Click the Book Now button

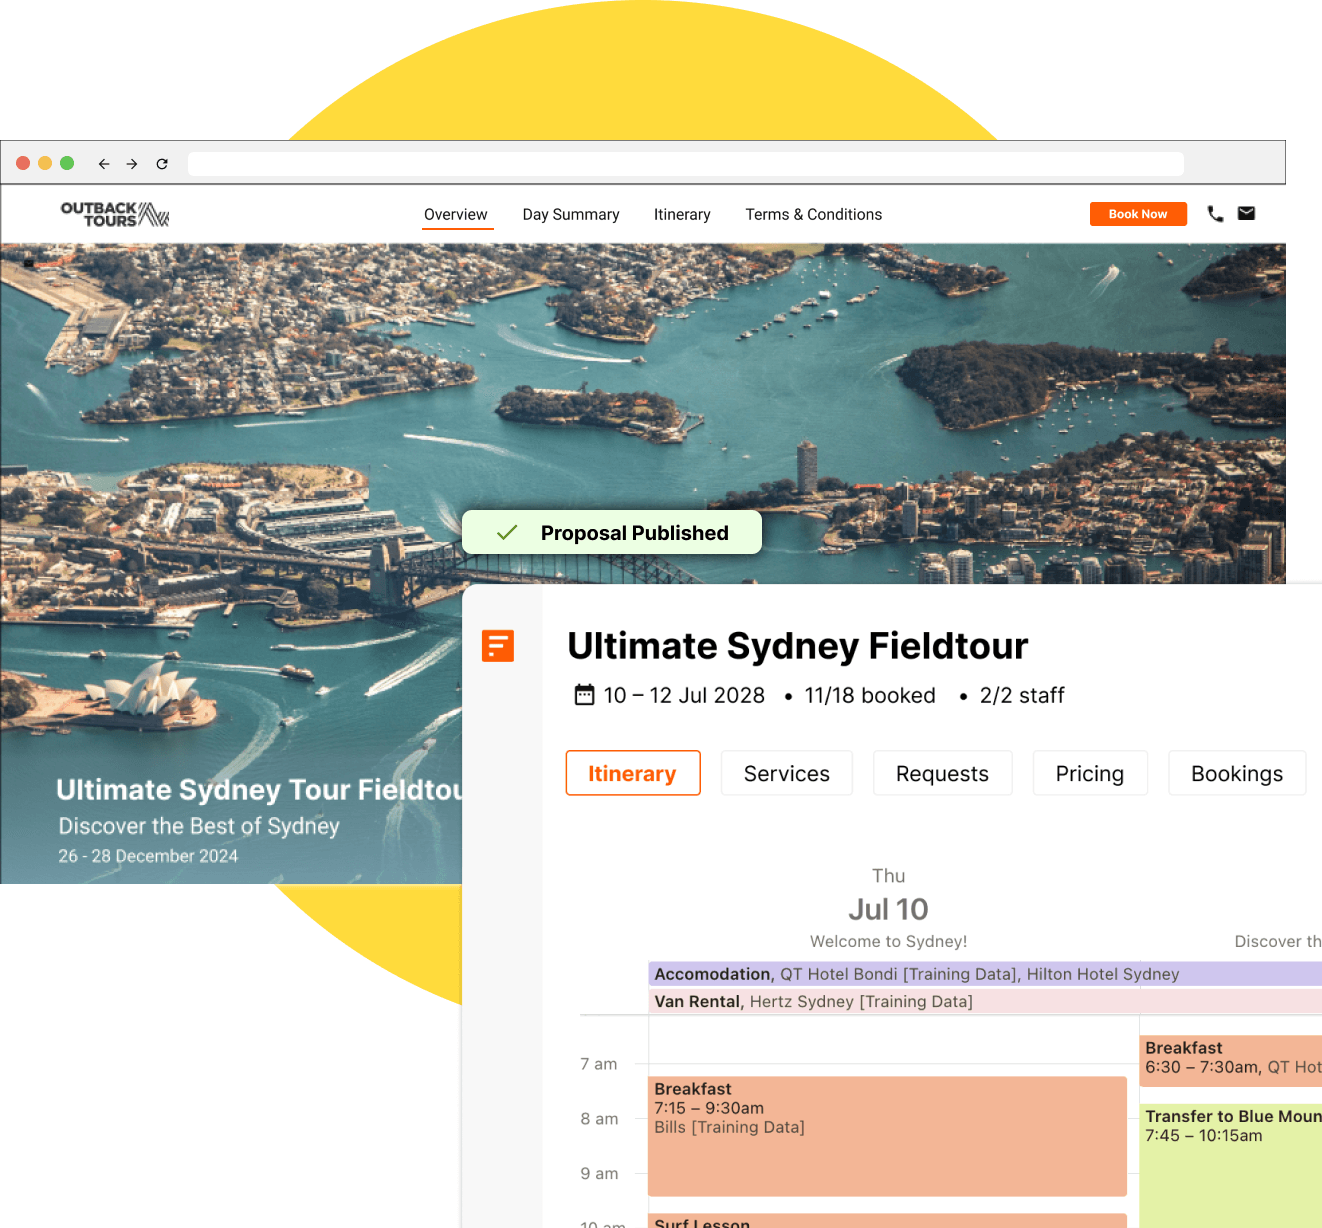(x=1138, y=213)
